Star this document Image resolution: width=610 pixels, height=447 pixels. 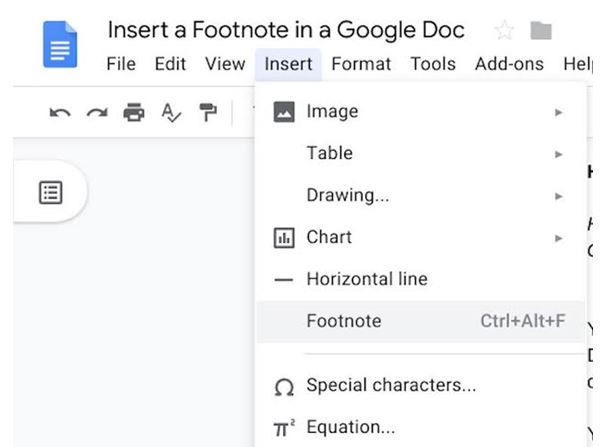tap(504, 30)
